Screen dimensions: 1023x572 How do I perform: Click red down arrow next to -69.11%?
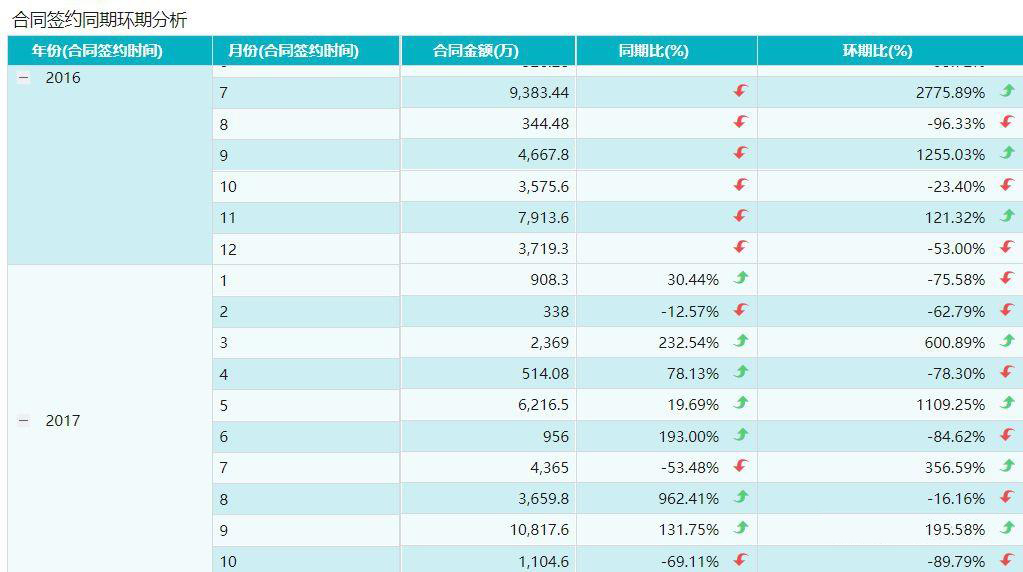(x=741, y=560)
